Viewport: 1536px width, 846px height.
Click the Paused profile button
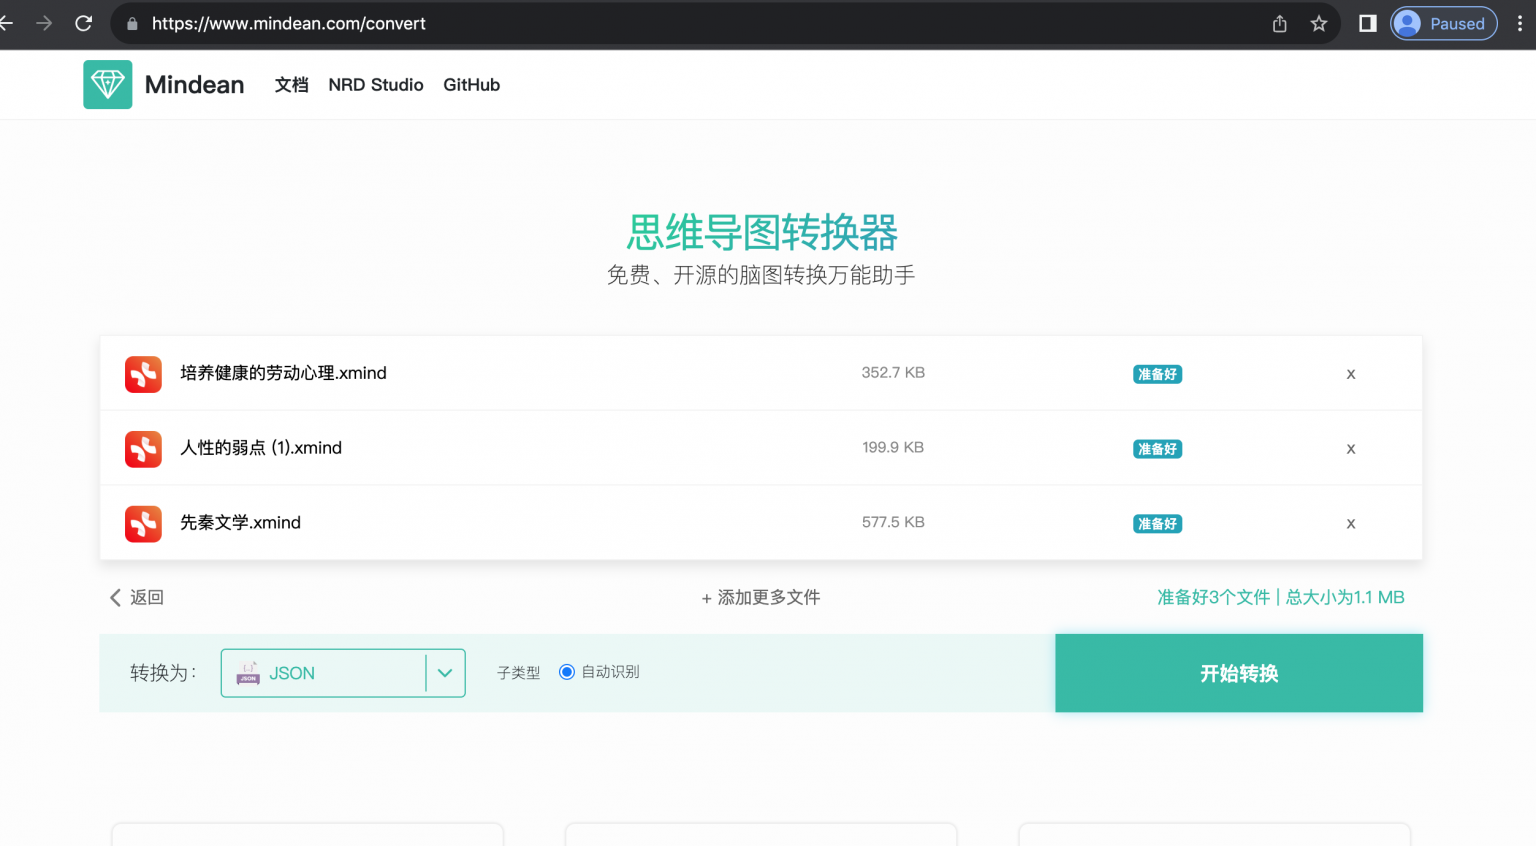click(1443, 23)
